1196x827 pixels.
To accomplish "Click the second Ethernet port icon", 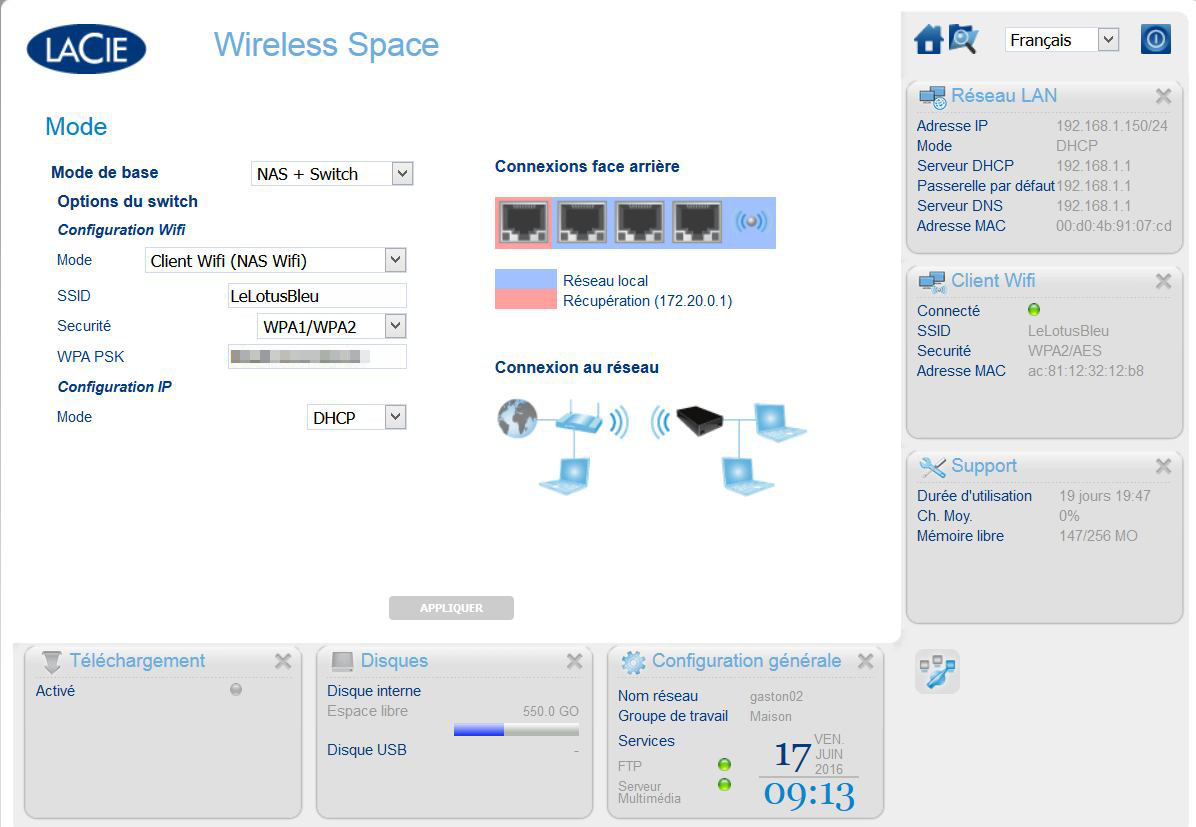I will tap(582, 222).
